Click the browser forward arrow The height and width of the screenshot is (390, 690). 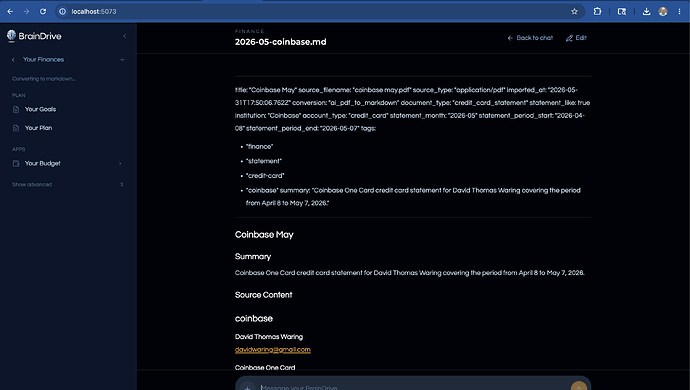(26, 11)
